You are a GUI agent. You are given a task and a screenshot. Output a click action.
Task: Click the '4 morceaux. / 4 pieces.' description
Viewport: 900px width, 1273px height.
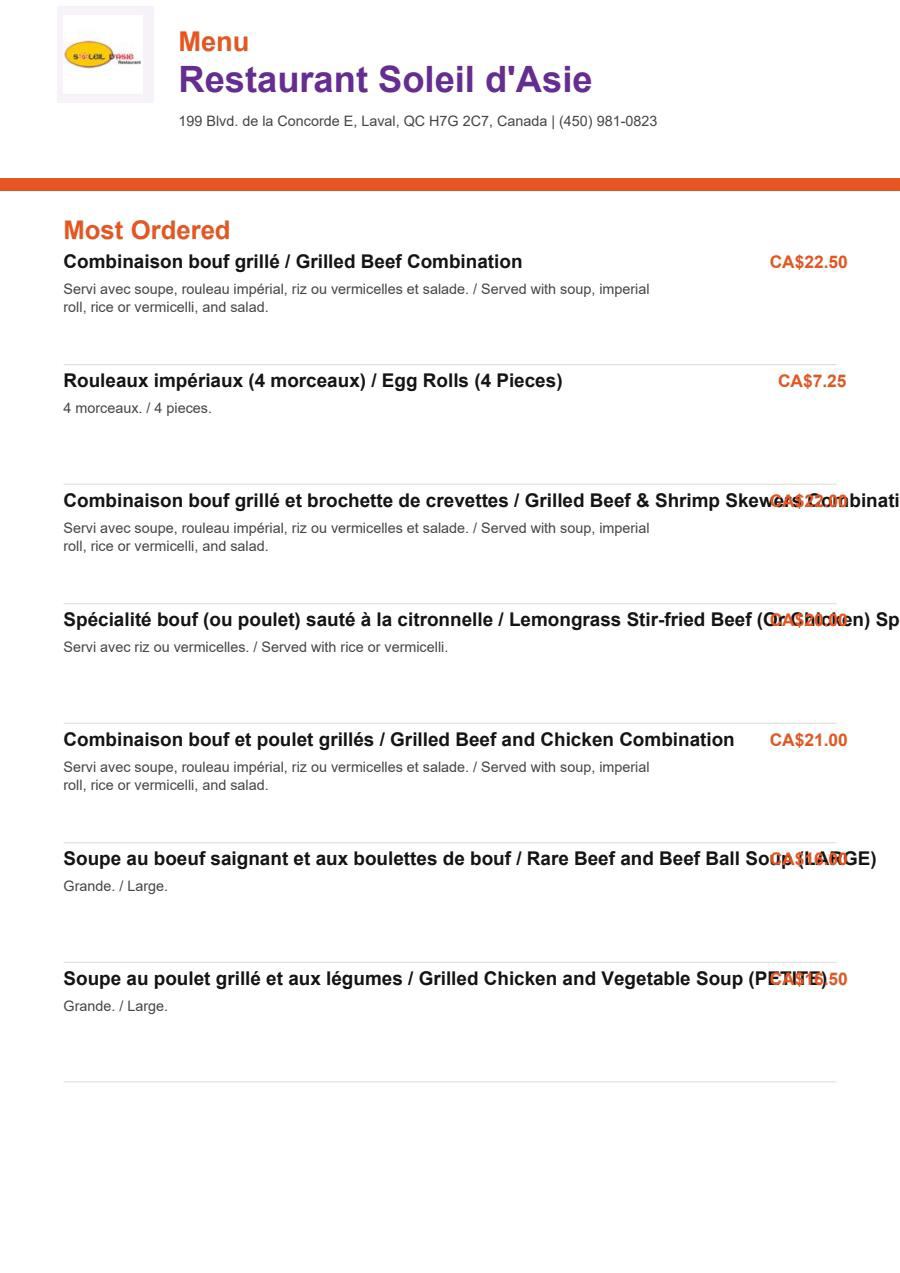[138, 409]
